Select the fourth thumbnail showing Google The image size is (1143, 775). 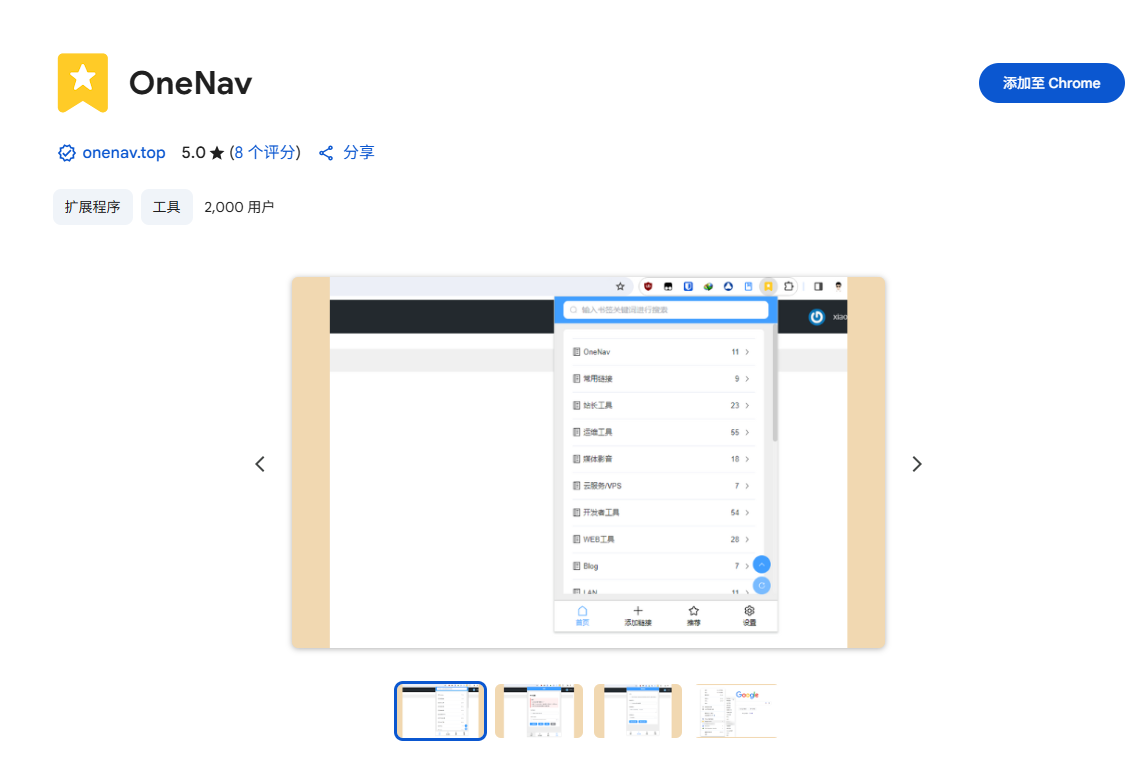tap(736, 711)
